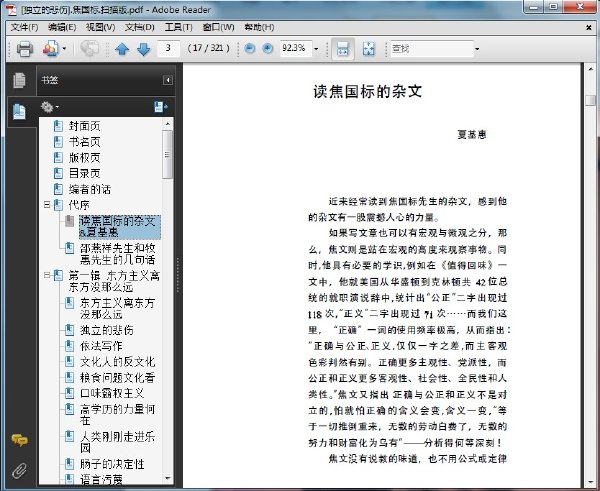Go to next page with down arrow
600x491 pixels.
pos(143,49)
